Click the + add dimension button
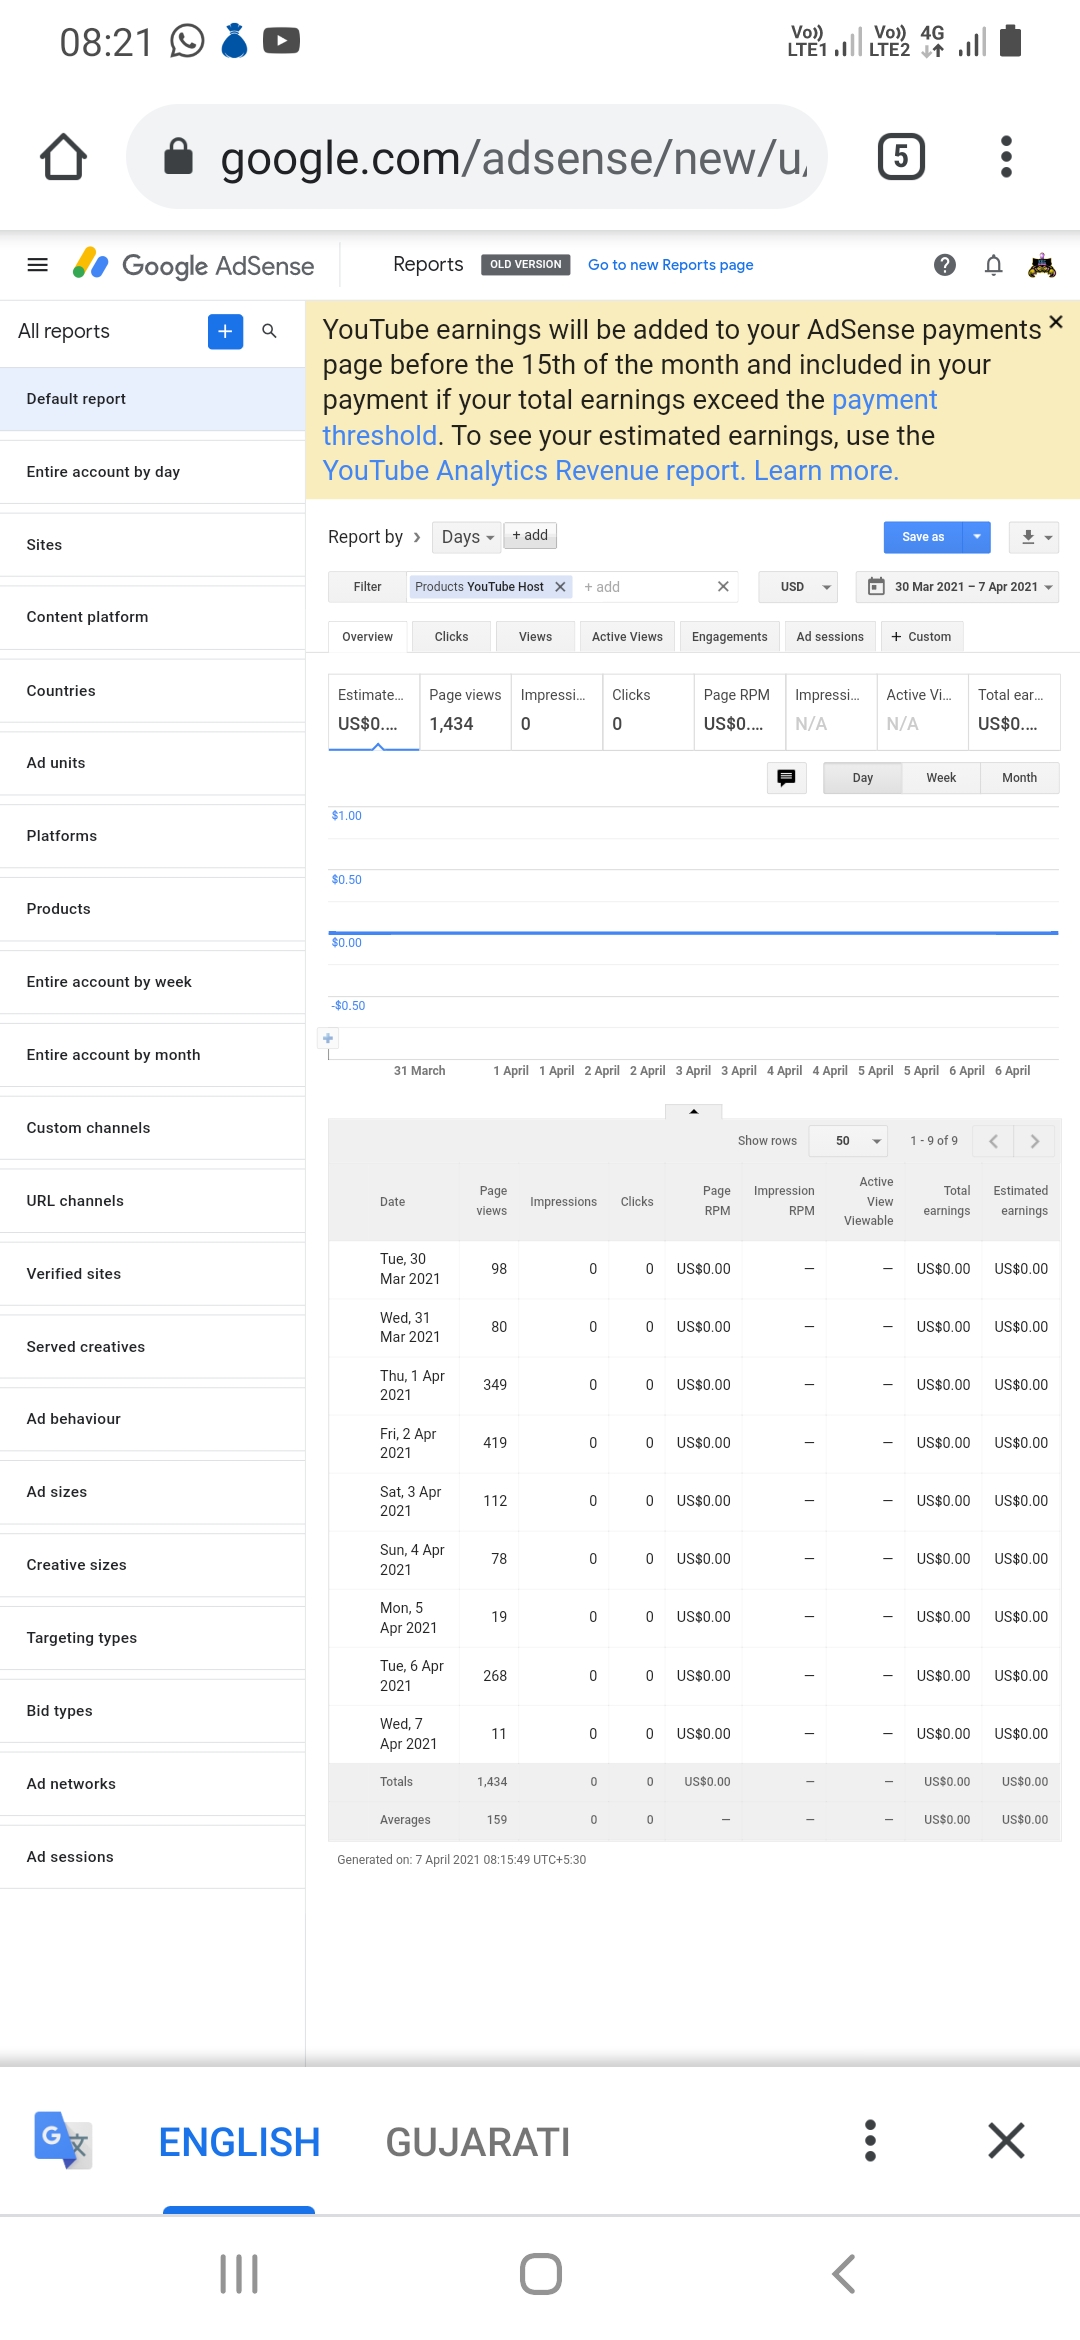The height and width of the screenshot is (2340, 1080). (530, 536)
